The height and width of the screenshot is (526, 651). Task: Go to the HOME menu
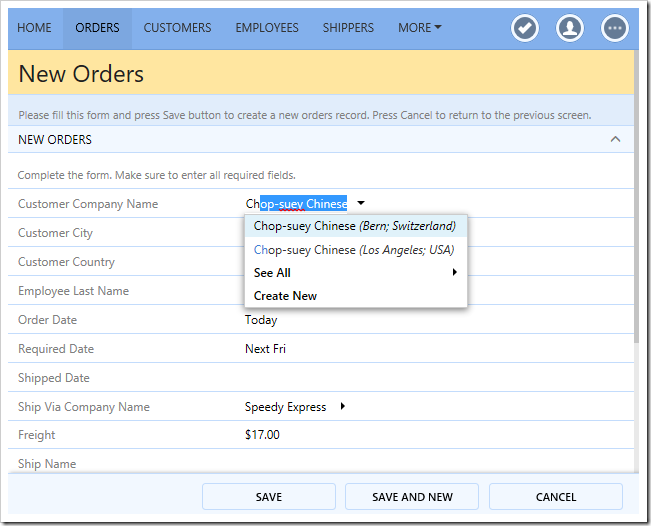point(34,28)
